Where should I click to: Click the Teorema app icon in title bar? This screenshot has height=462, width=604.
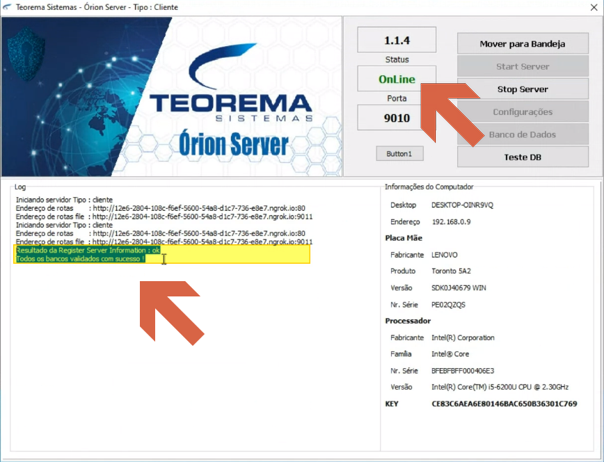click(7, 7)
